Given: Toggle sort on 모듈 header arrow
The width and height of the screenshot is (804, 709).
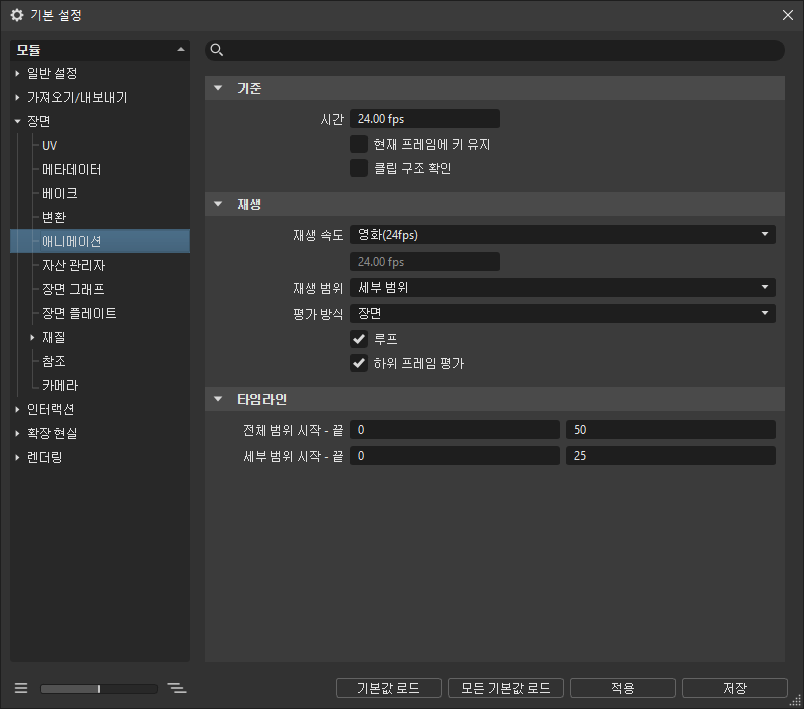Looking at the screenshot, I should point(180,50).
